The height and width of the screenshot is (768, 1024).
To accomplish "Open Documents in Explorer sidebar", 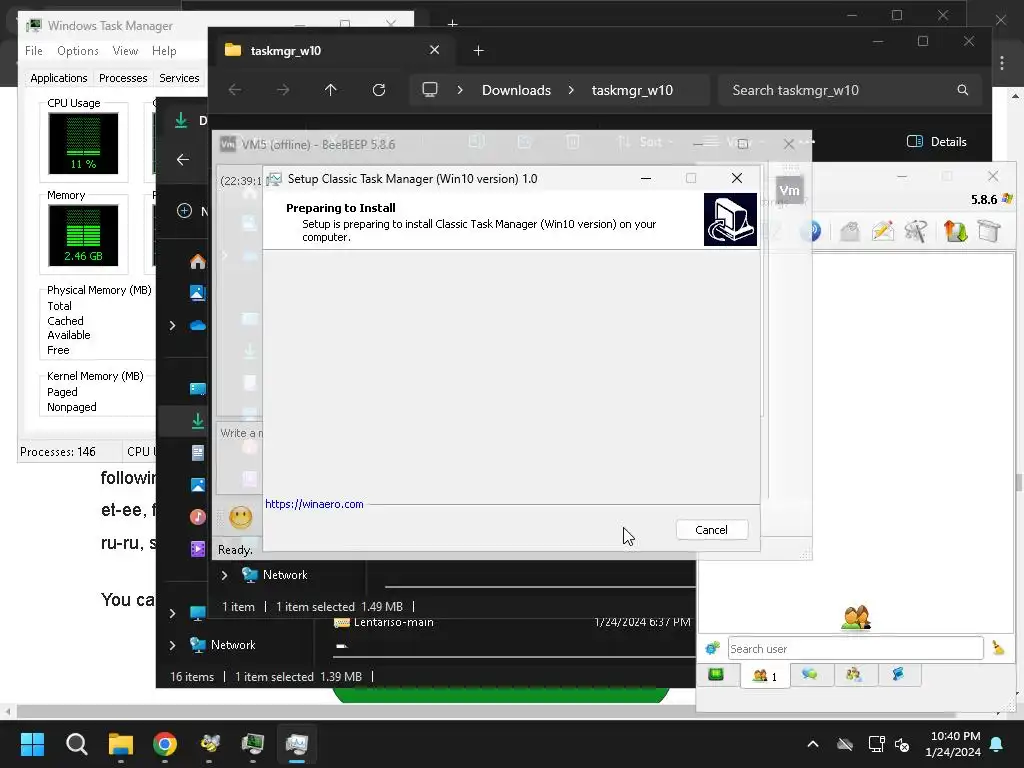I will click(197, 453).
